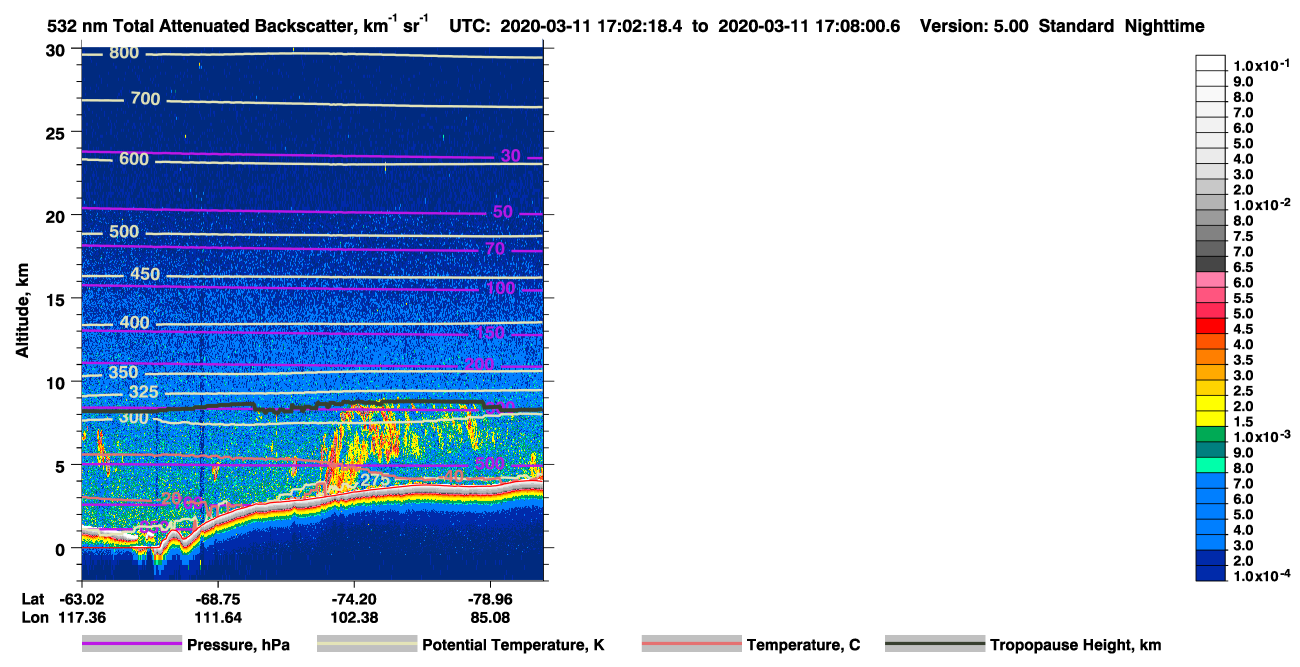Click the 700 potential temperature contour label
Viewport: 1300px width, 667px height.
coord(145,99)
